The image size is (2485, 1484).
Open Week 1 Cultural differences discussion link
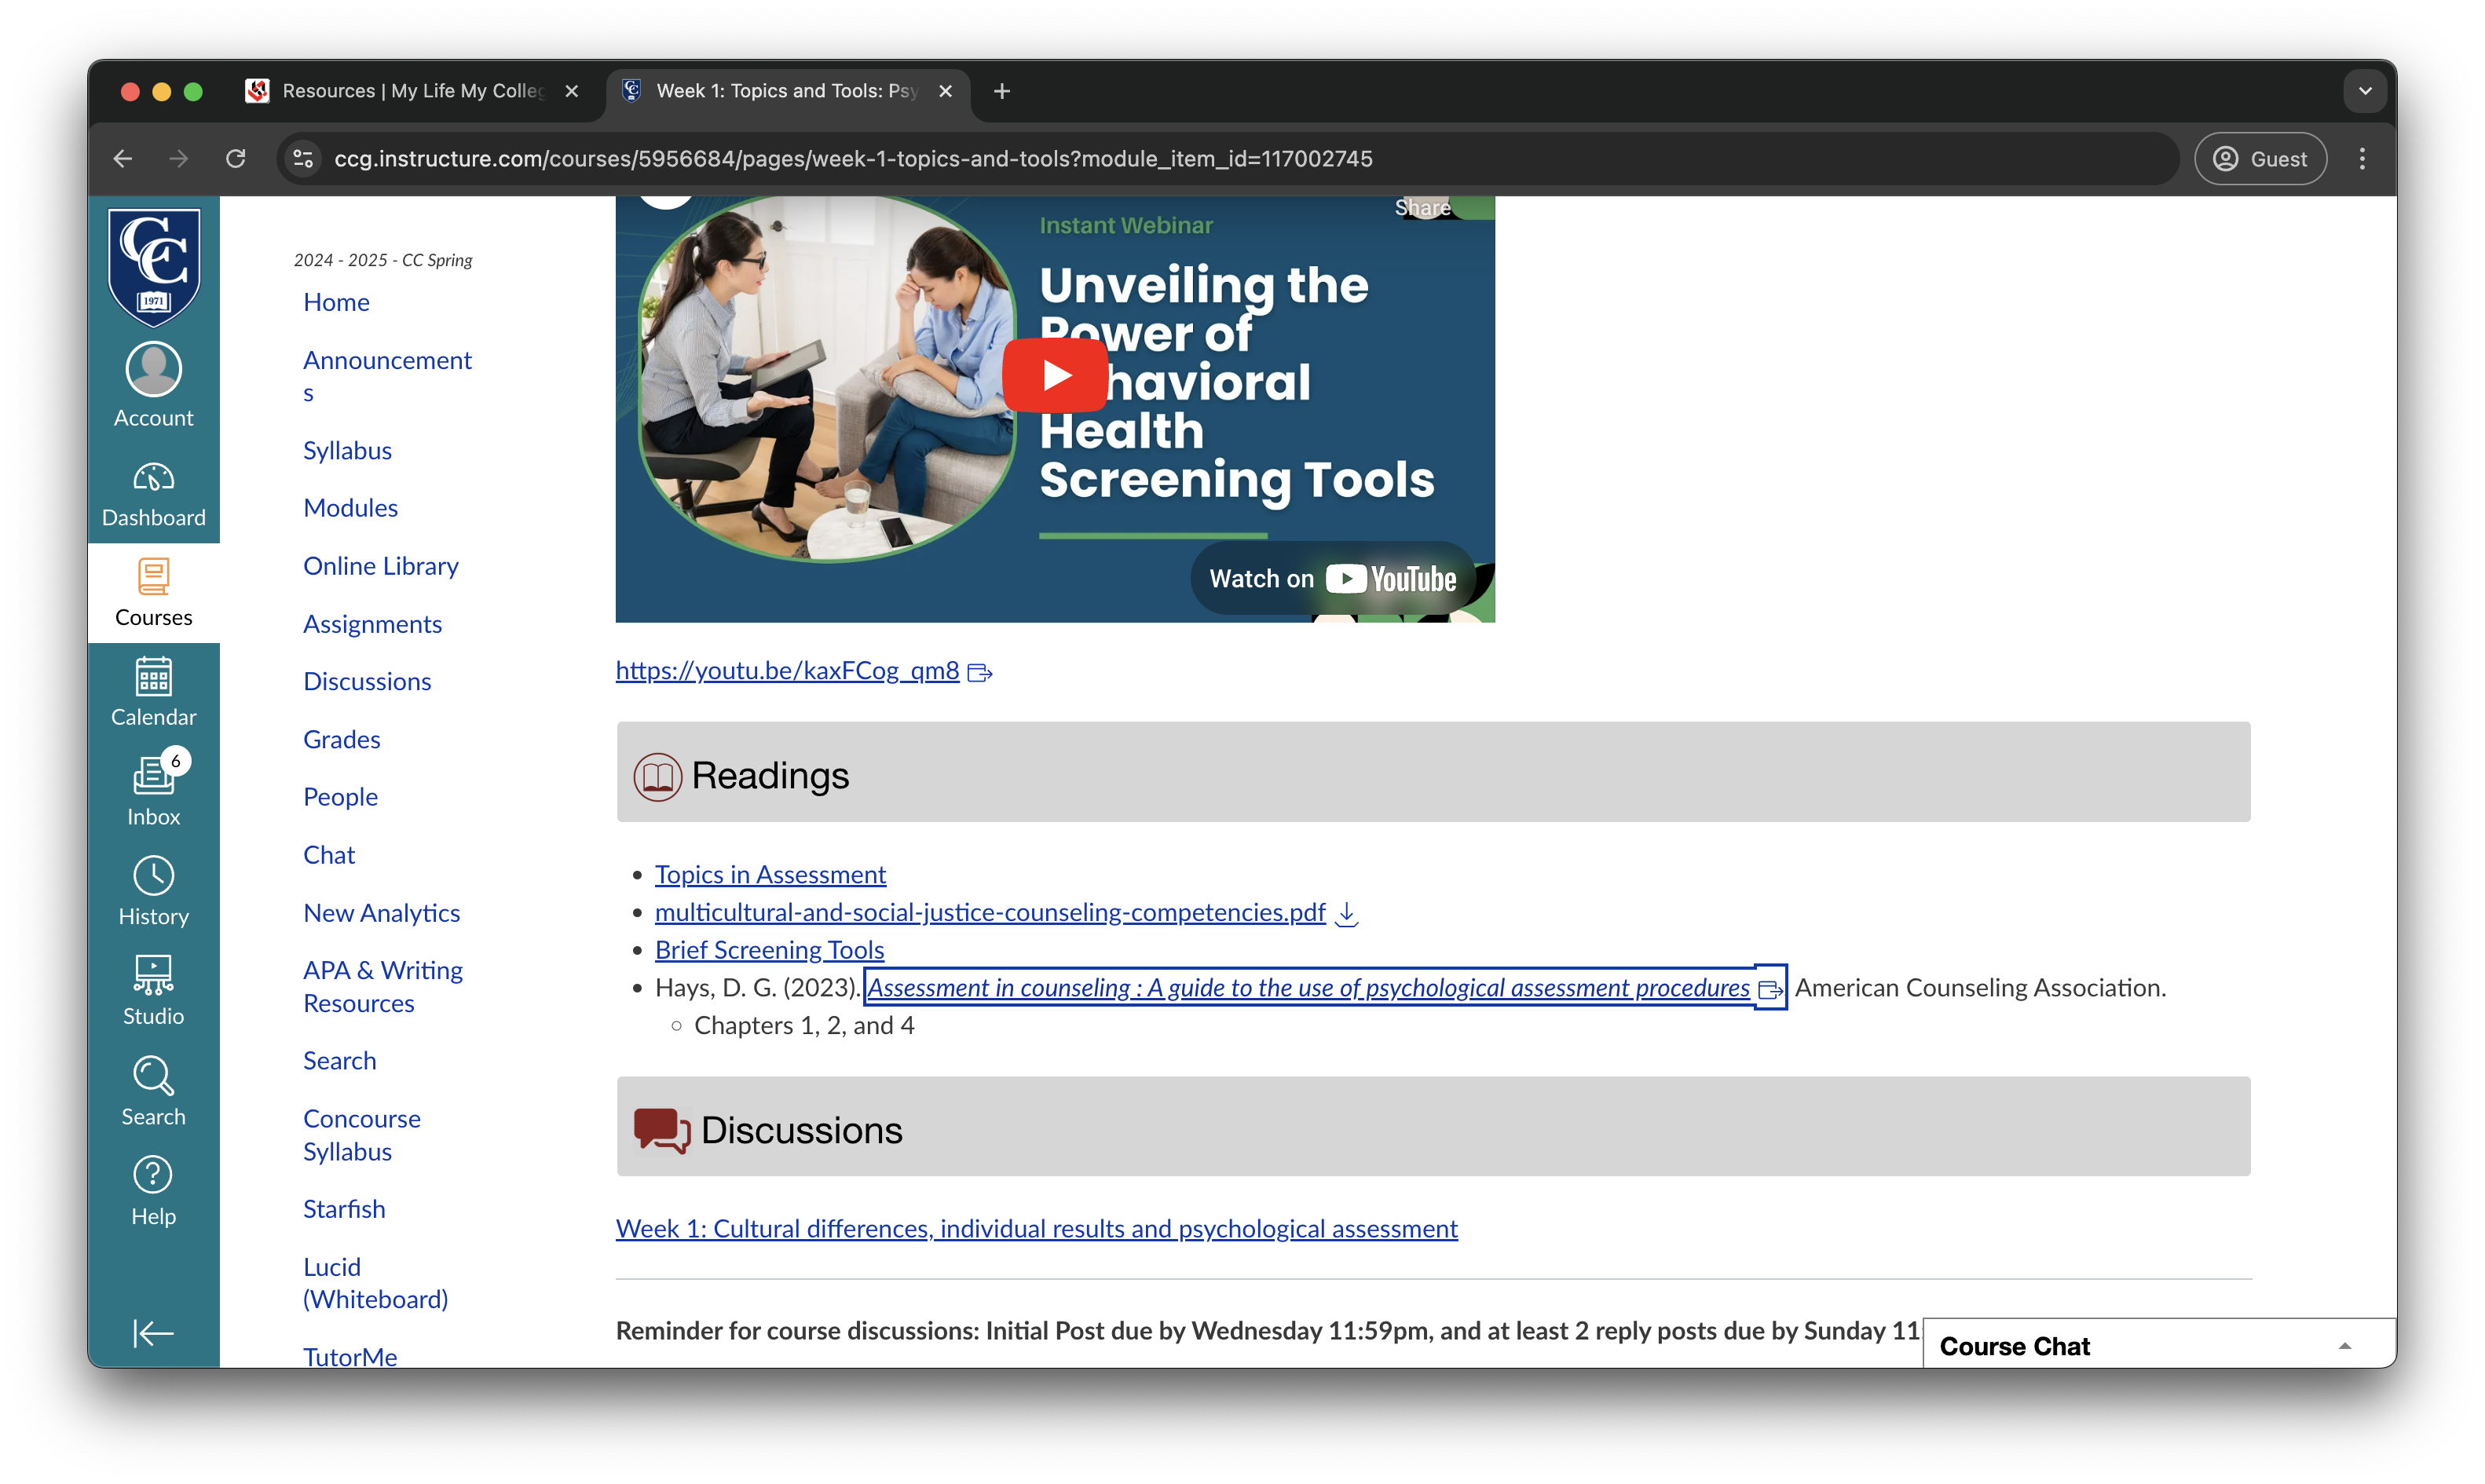pos(1036,1229)
